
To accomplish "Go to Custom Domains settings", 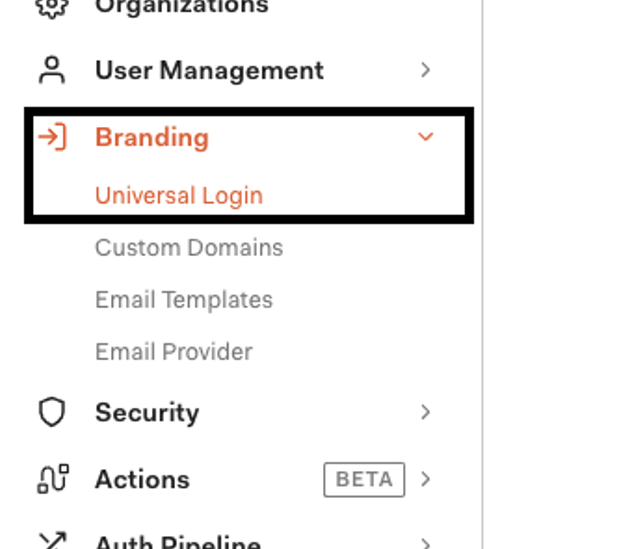I will [x=189, y=247].
